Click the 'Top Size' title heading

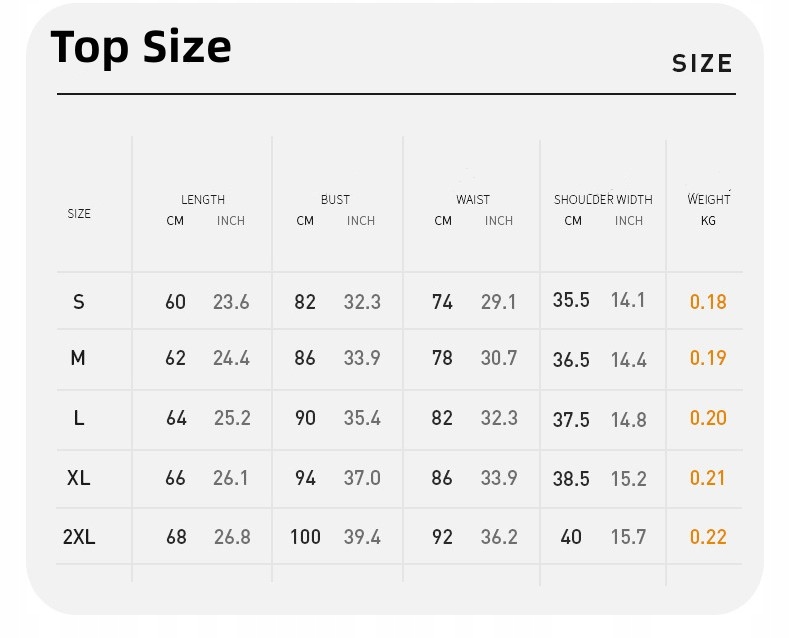click(141, 47)
